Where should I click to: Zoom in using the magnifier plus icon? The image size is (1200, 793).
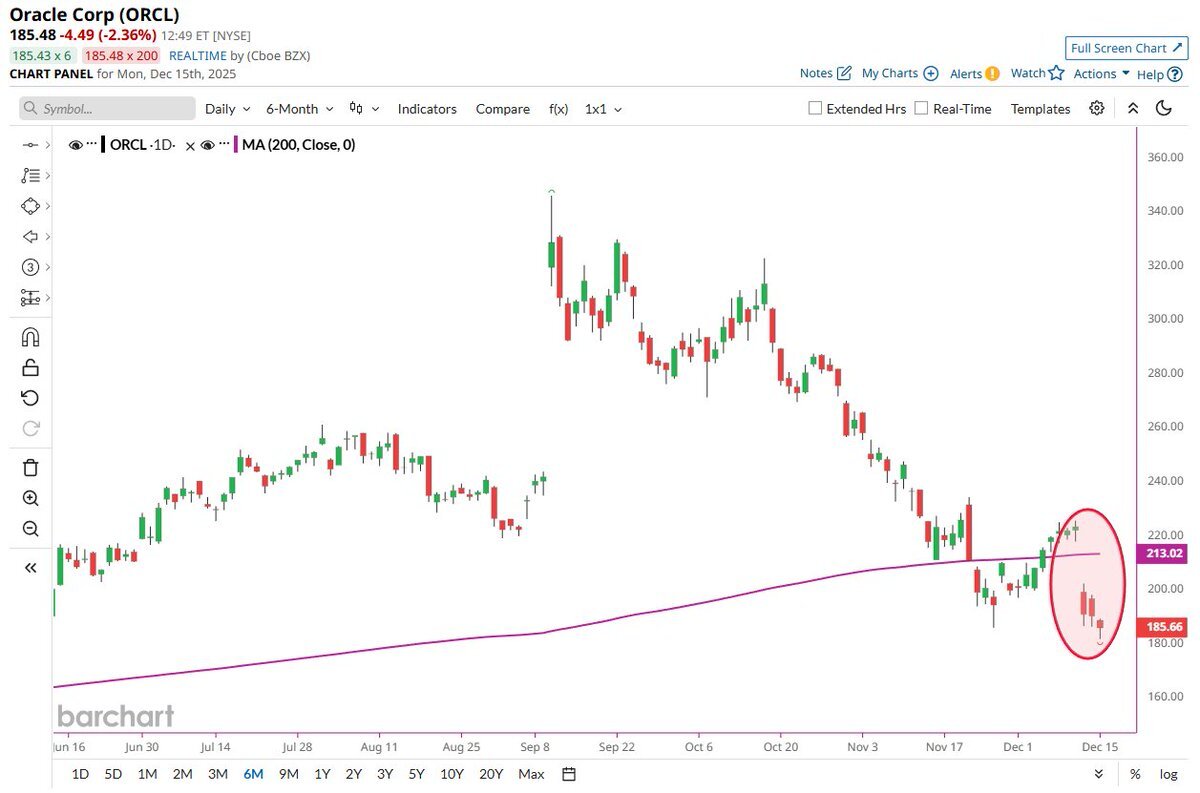click(x=30, y=498)
